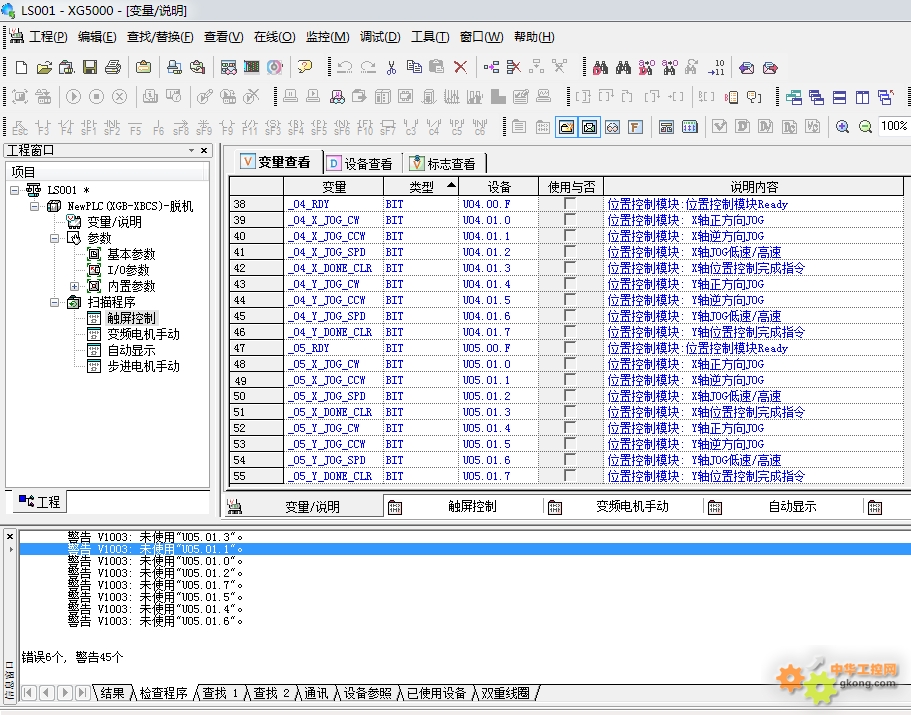Click the 变量 column header
911x715 pixels.
pyautogui.click(x=333, y=186)
